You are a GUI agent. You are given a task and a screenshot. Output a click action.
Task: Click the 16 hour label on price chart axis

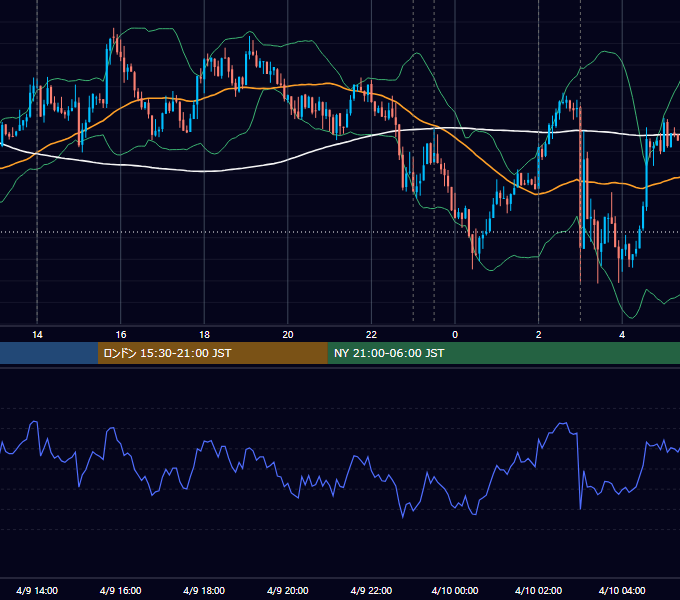tap(121, 335)
